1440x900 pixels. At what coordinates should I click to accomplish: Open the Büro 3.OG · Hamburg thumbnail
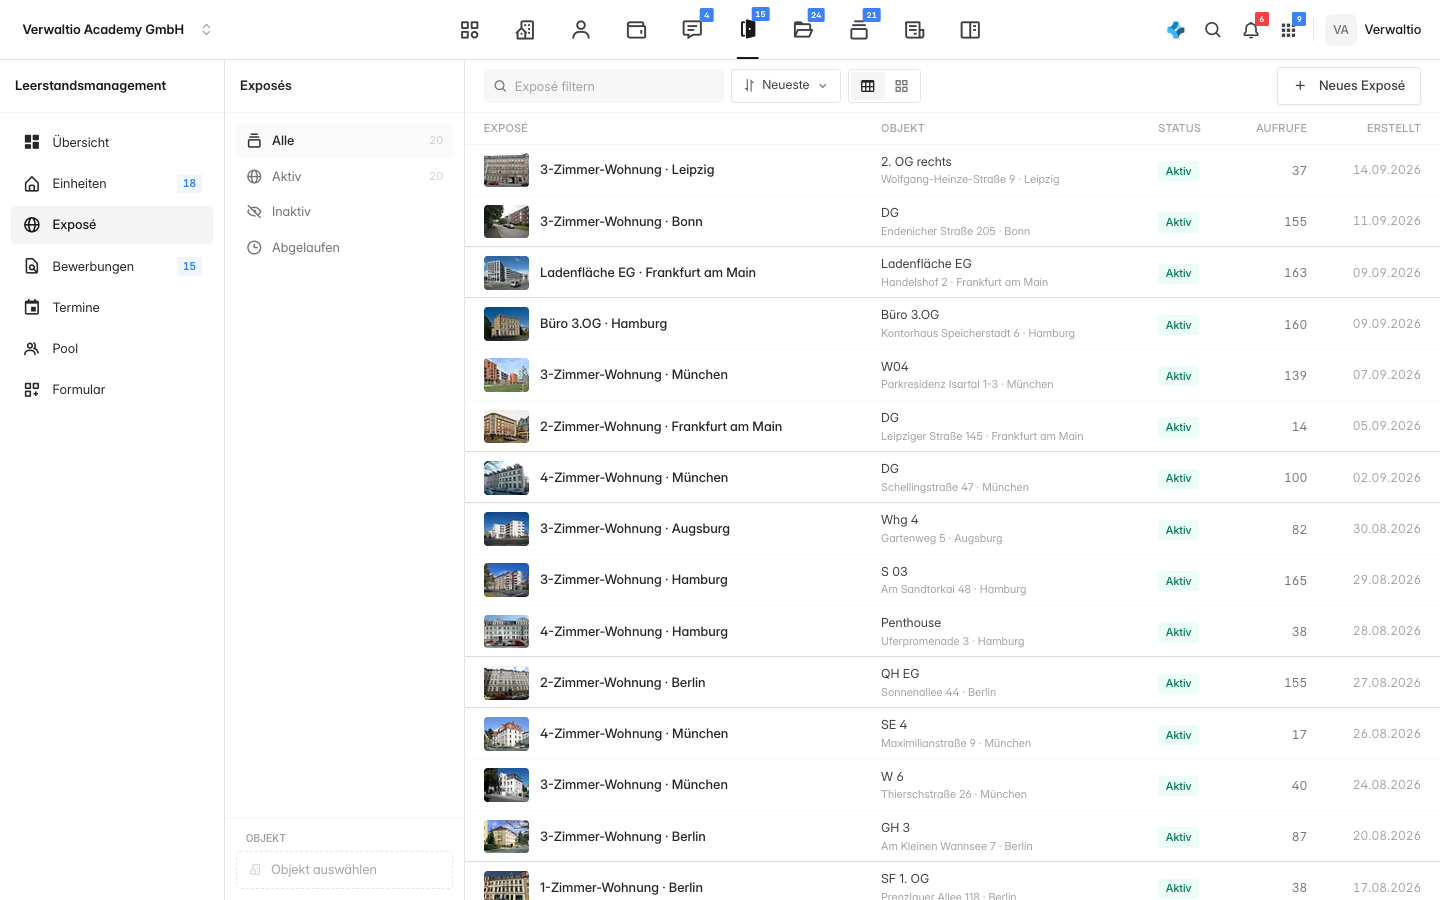pyautogui.click(x=506, y=324)
